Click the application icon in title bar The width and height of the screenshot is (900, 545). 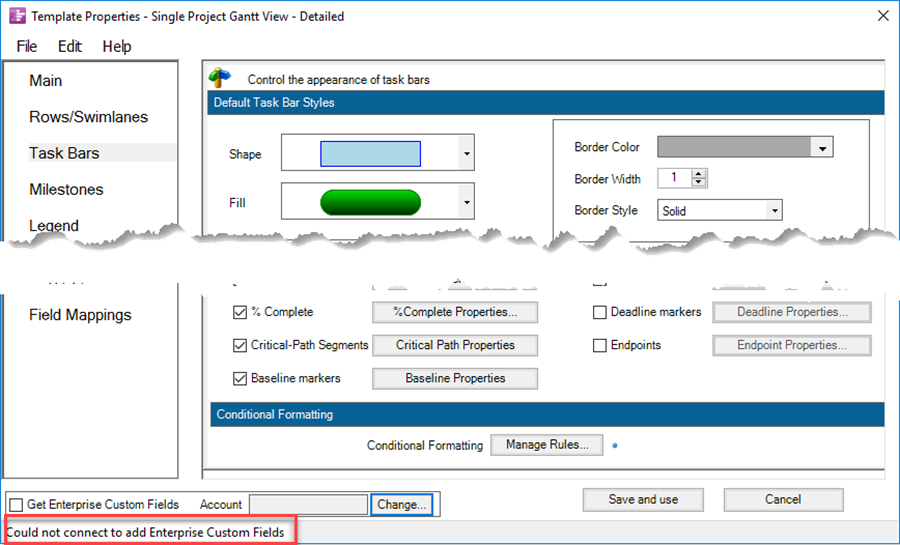(16, 16)
